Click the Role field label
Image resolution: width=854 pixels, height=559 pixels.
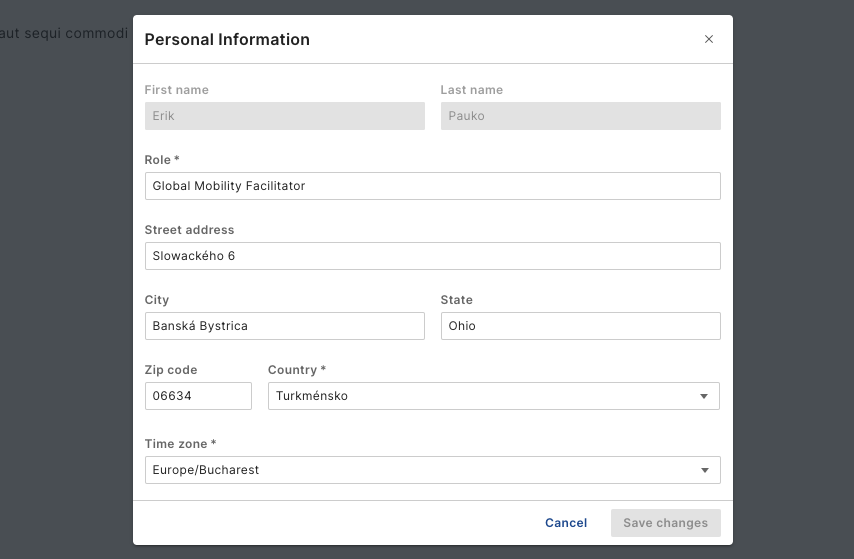(162, 160)
